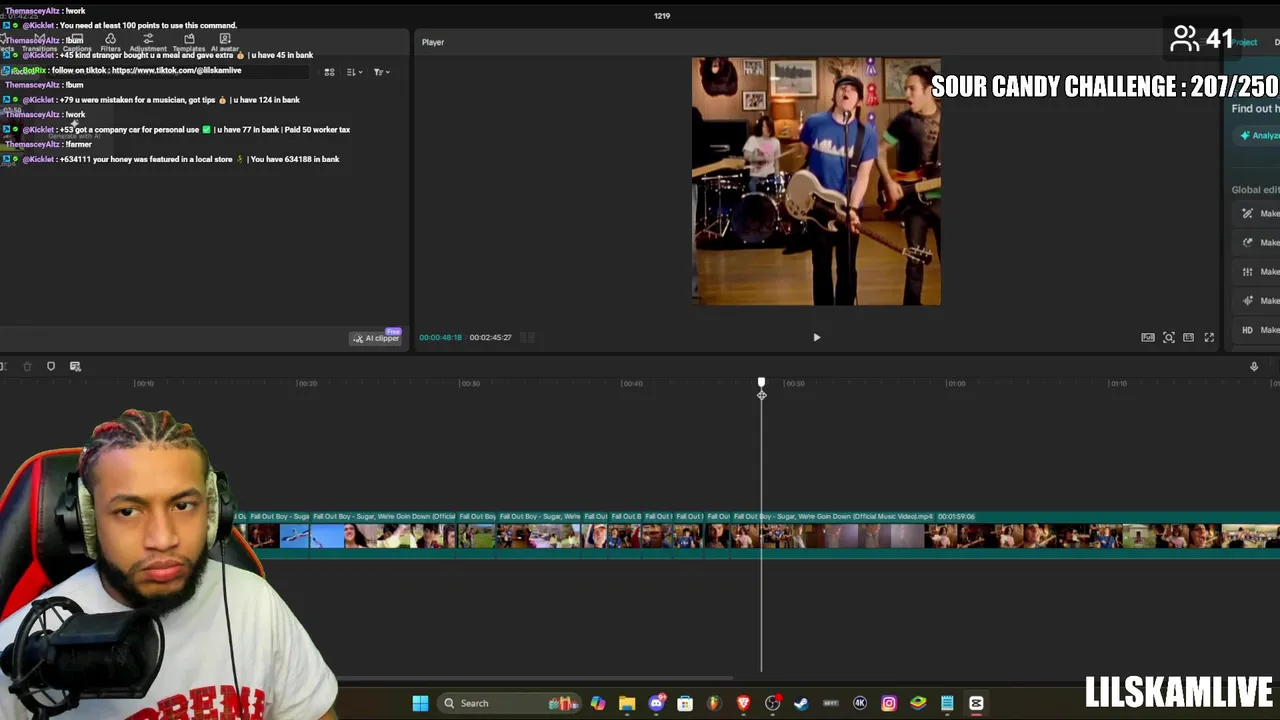Open the Captions tab
Viewport: 1280px width, 720px height.
point(77,43)
